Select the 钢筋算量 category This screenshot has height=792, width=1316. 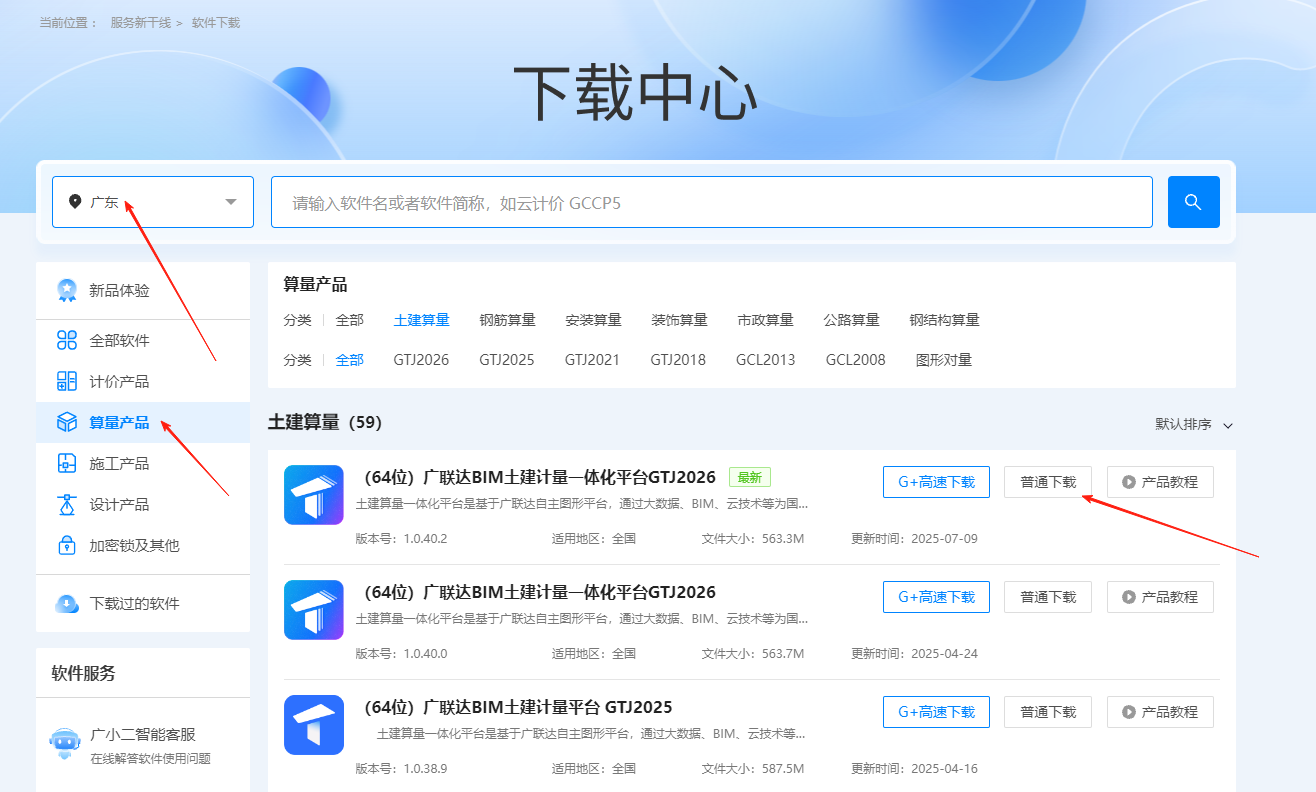pos(508,320)
